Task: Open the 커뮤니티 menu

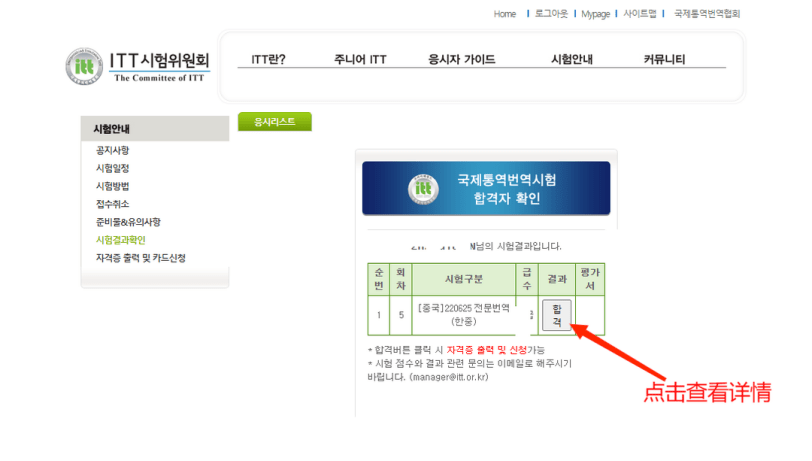Action: 664,59
